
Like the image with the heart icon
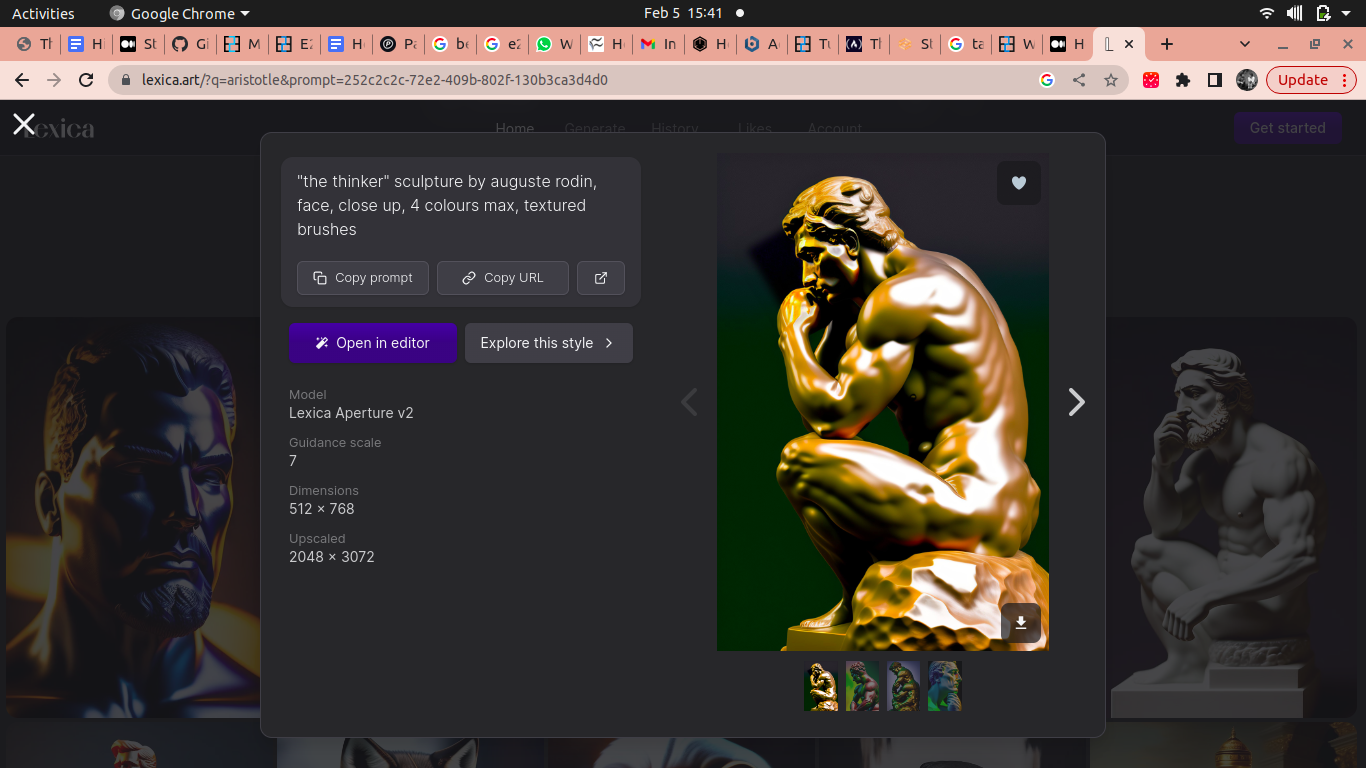(x=1019, y=183)
